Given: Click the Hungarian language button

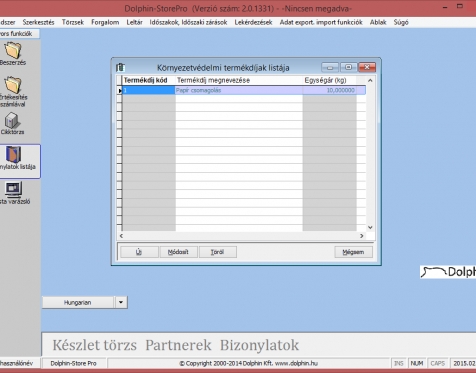Looking at the screenshot, I should (78, 303).
